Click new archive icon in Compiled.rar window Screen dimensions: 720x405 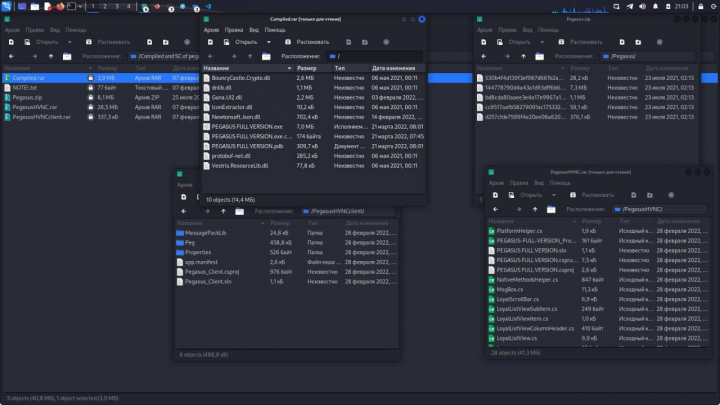point(210,42)
